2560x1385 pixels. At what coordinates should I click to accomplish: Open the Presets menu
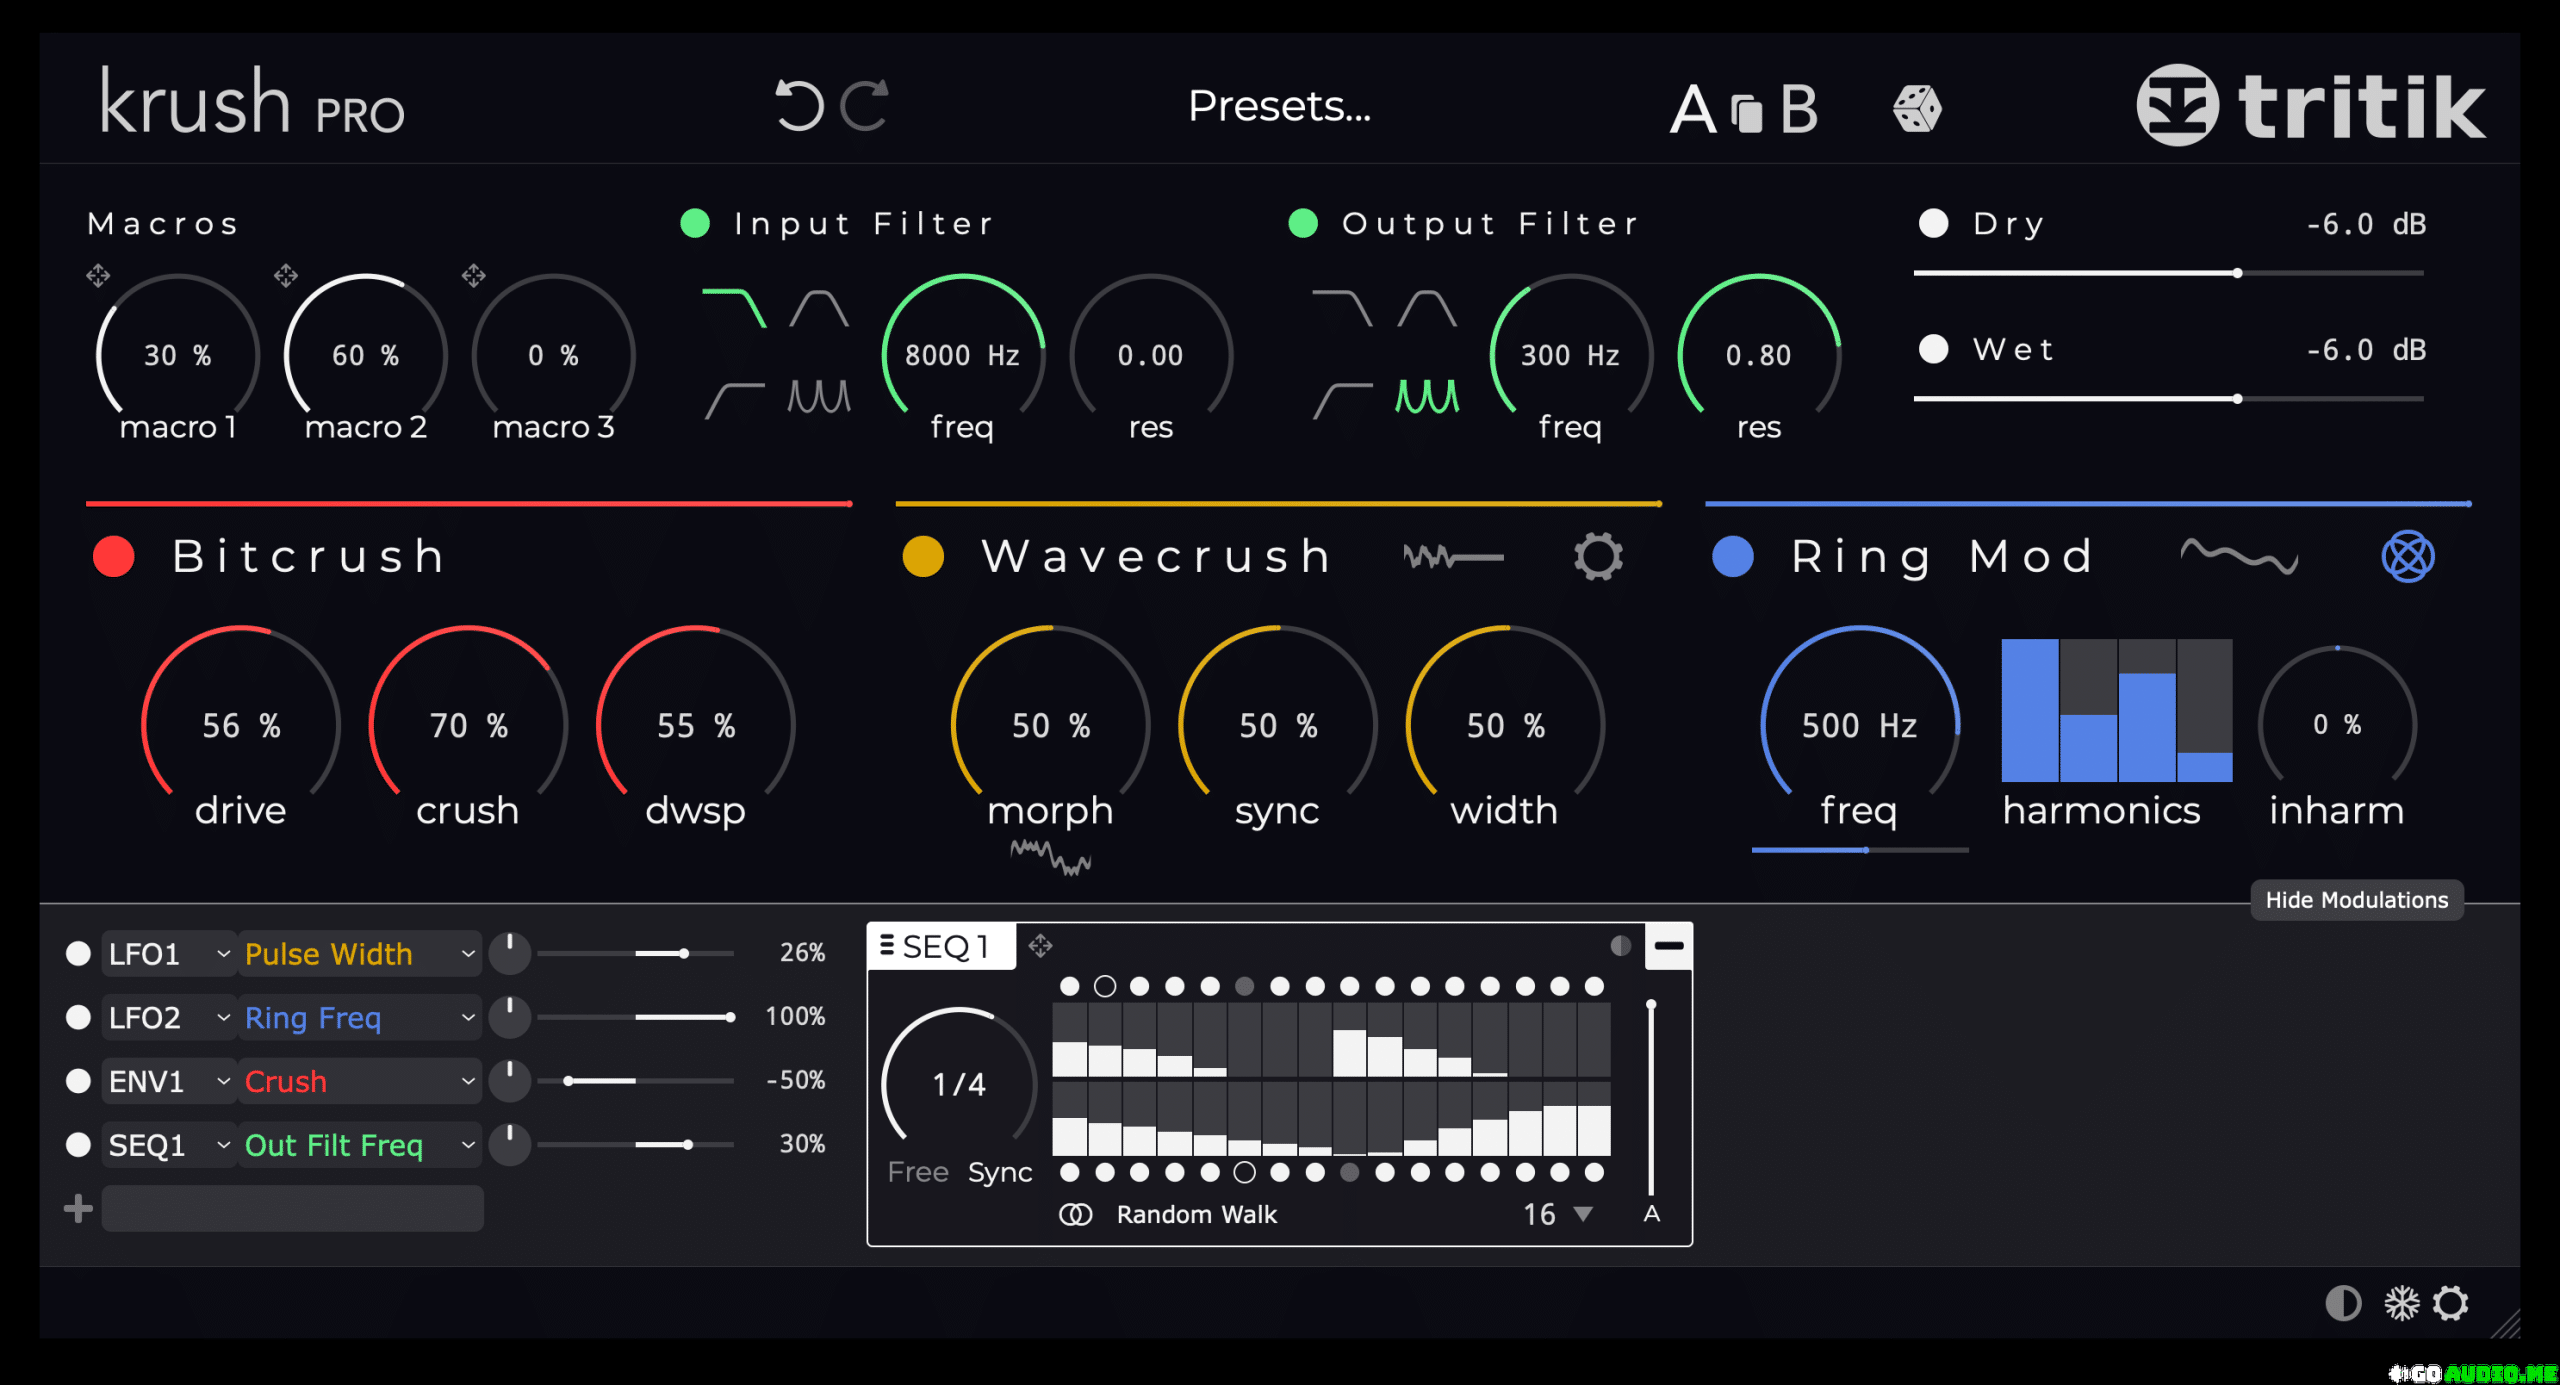coord(1279,106)
